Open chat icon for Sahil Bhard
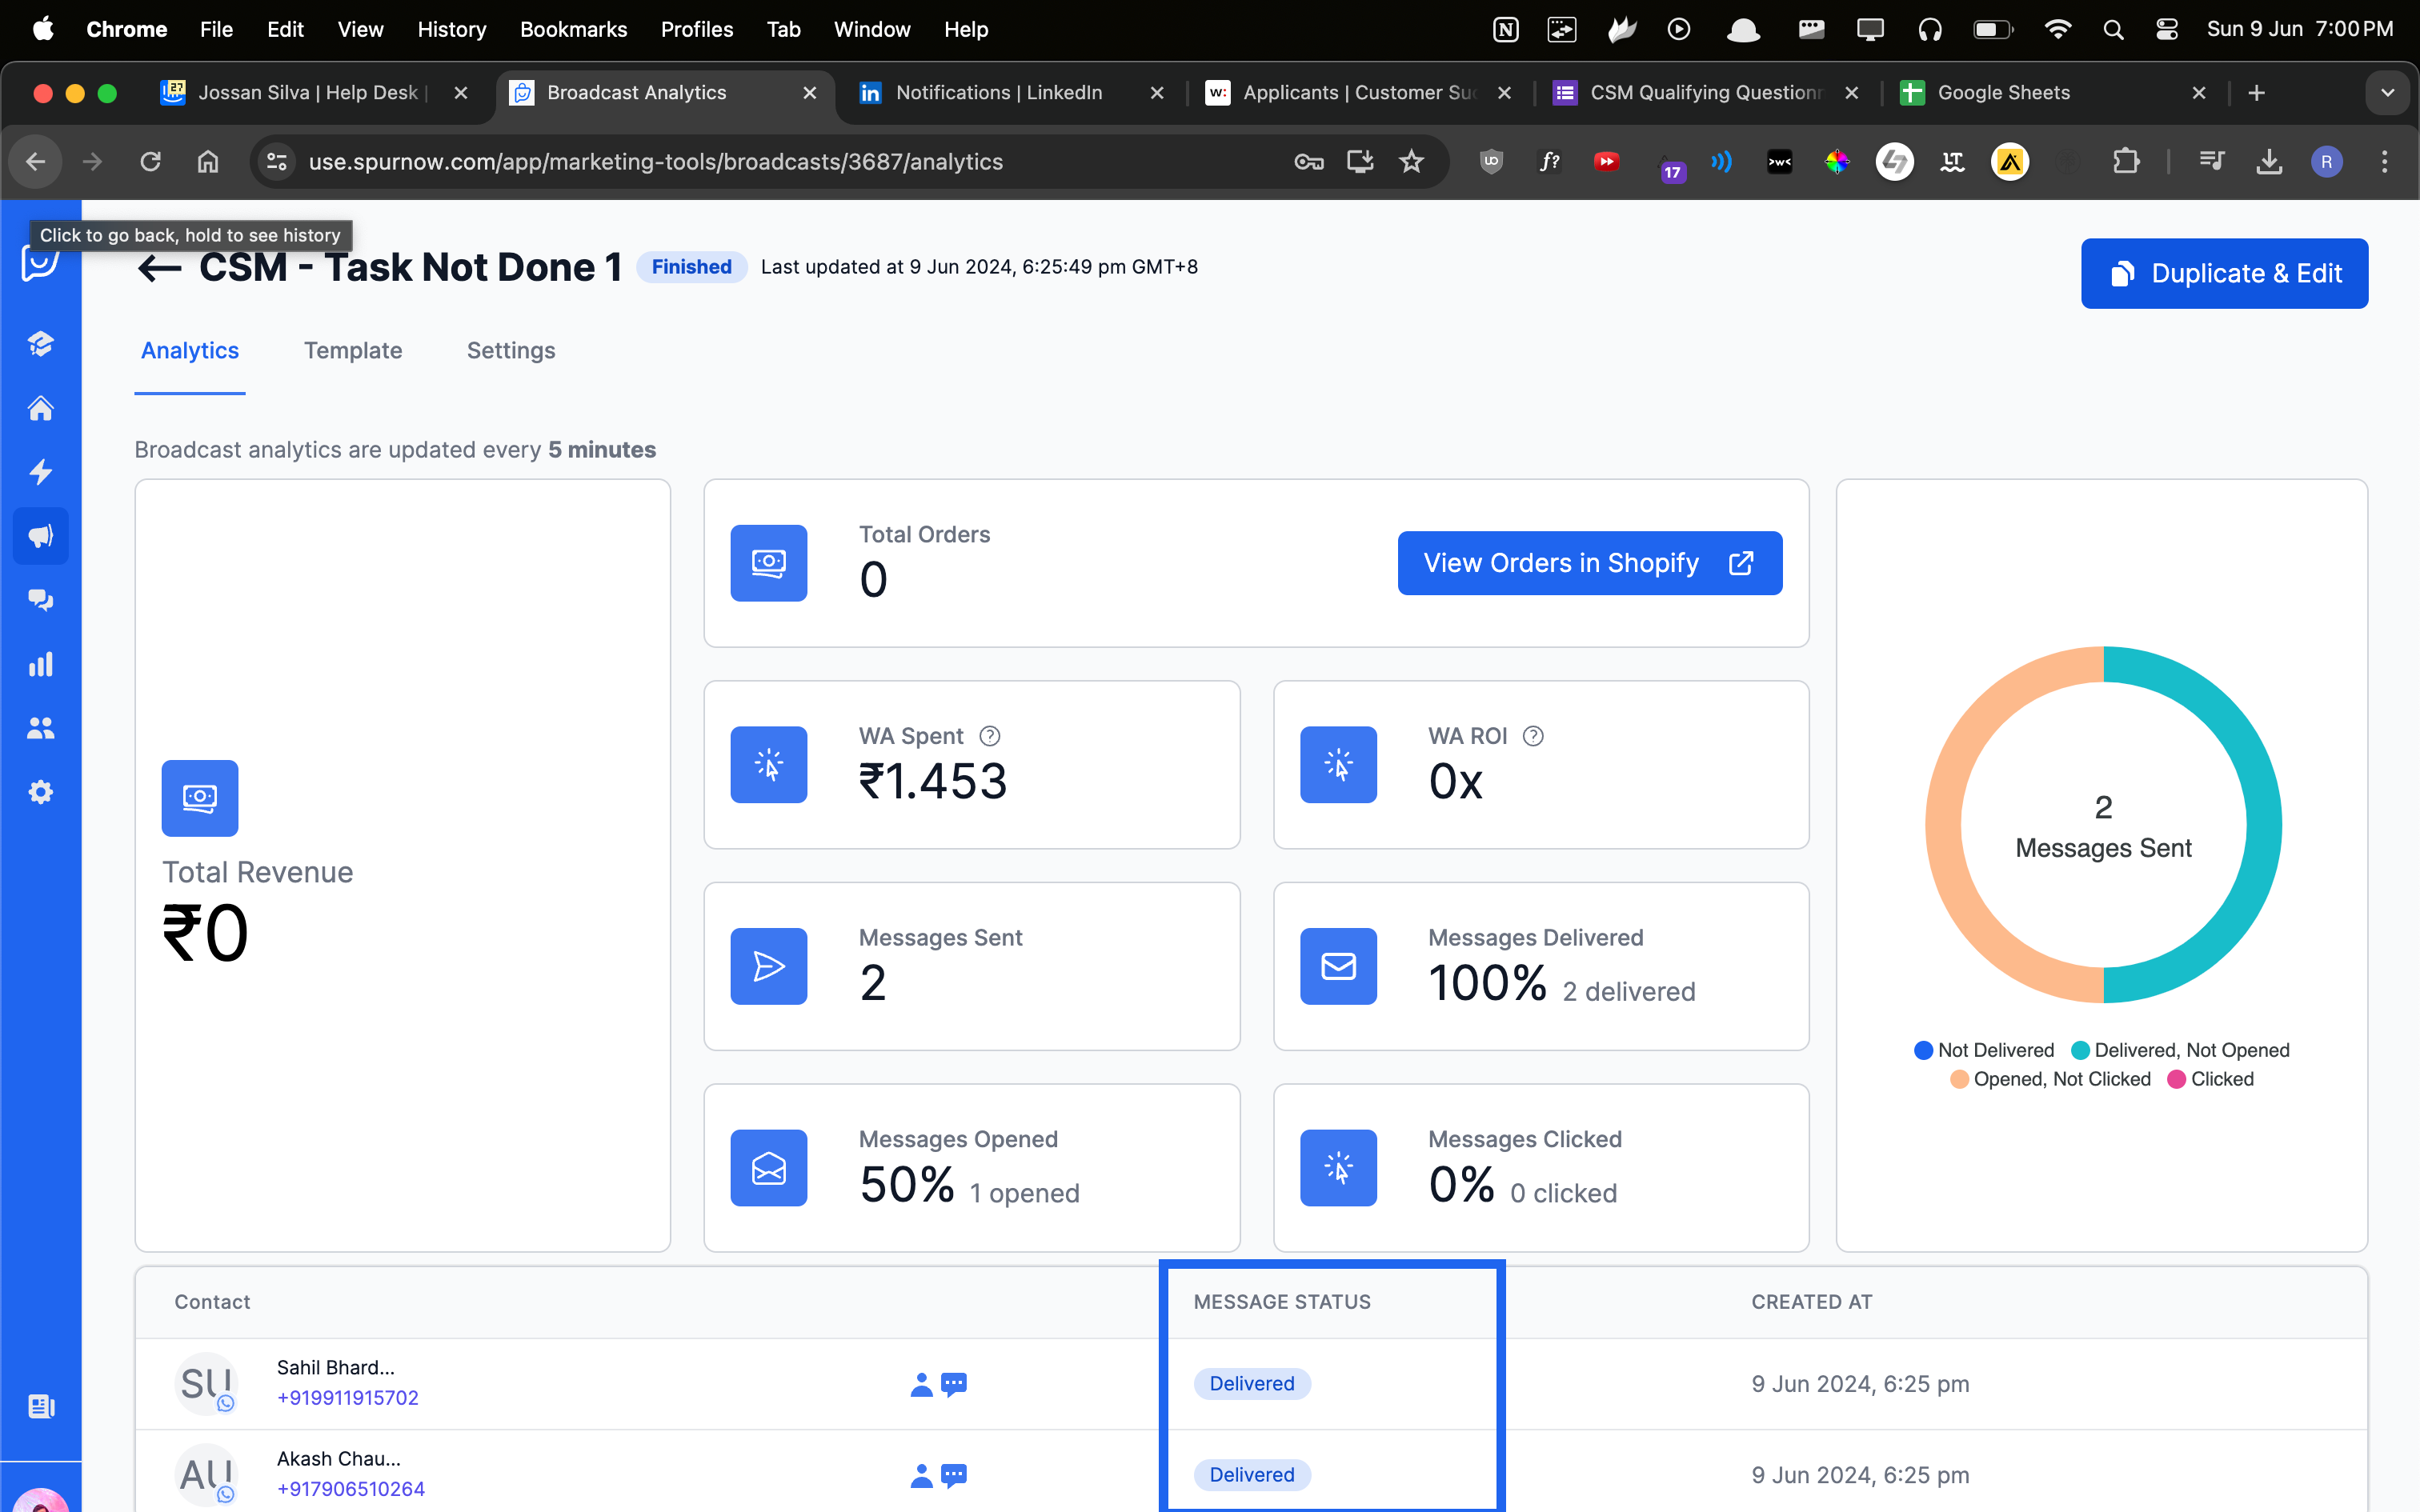This screenshot has height=1512, width=2420. (954, 1384)
